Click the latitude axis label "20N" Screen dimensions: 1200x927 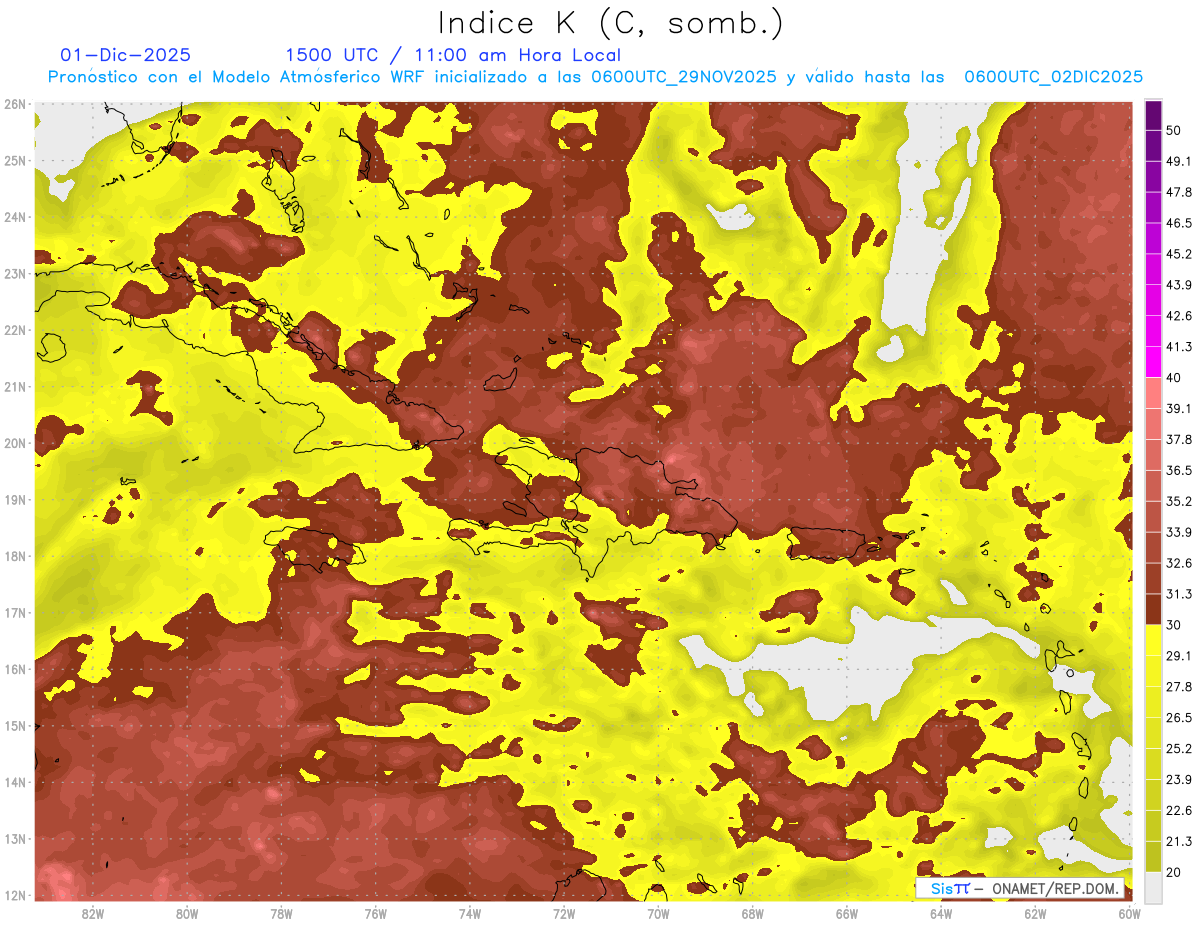15,443
